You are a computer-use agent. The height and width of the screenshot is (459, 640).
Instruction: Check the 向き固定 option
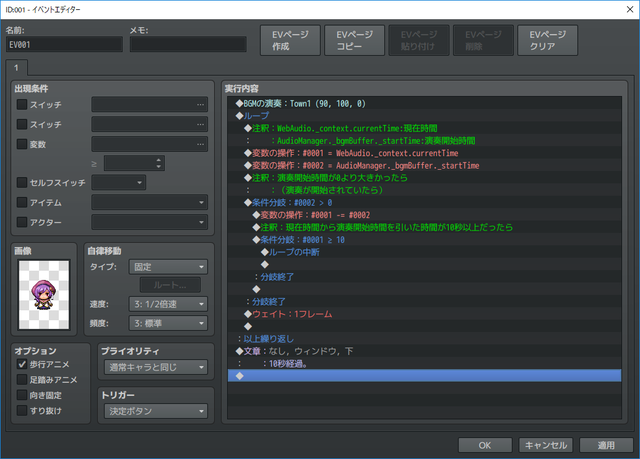22,395
